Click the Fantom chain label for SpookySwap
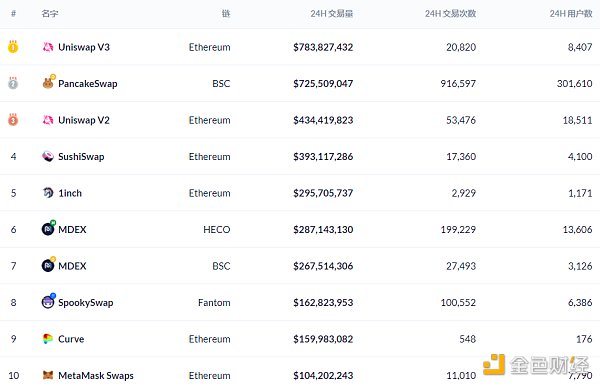The image size is (600, 386). (214, 303)
